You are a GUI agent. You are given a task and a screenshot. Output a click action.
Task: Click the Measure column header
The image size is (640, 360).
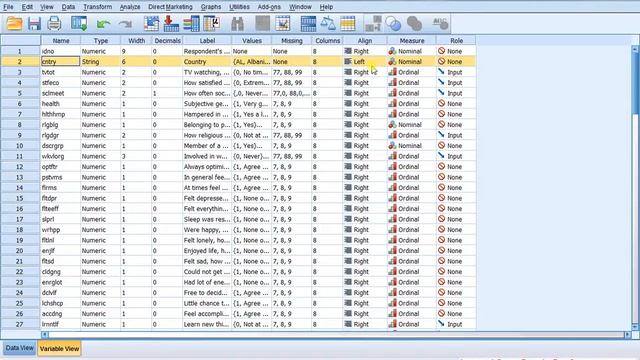[x=412, y=40]
